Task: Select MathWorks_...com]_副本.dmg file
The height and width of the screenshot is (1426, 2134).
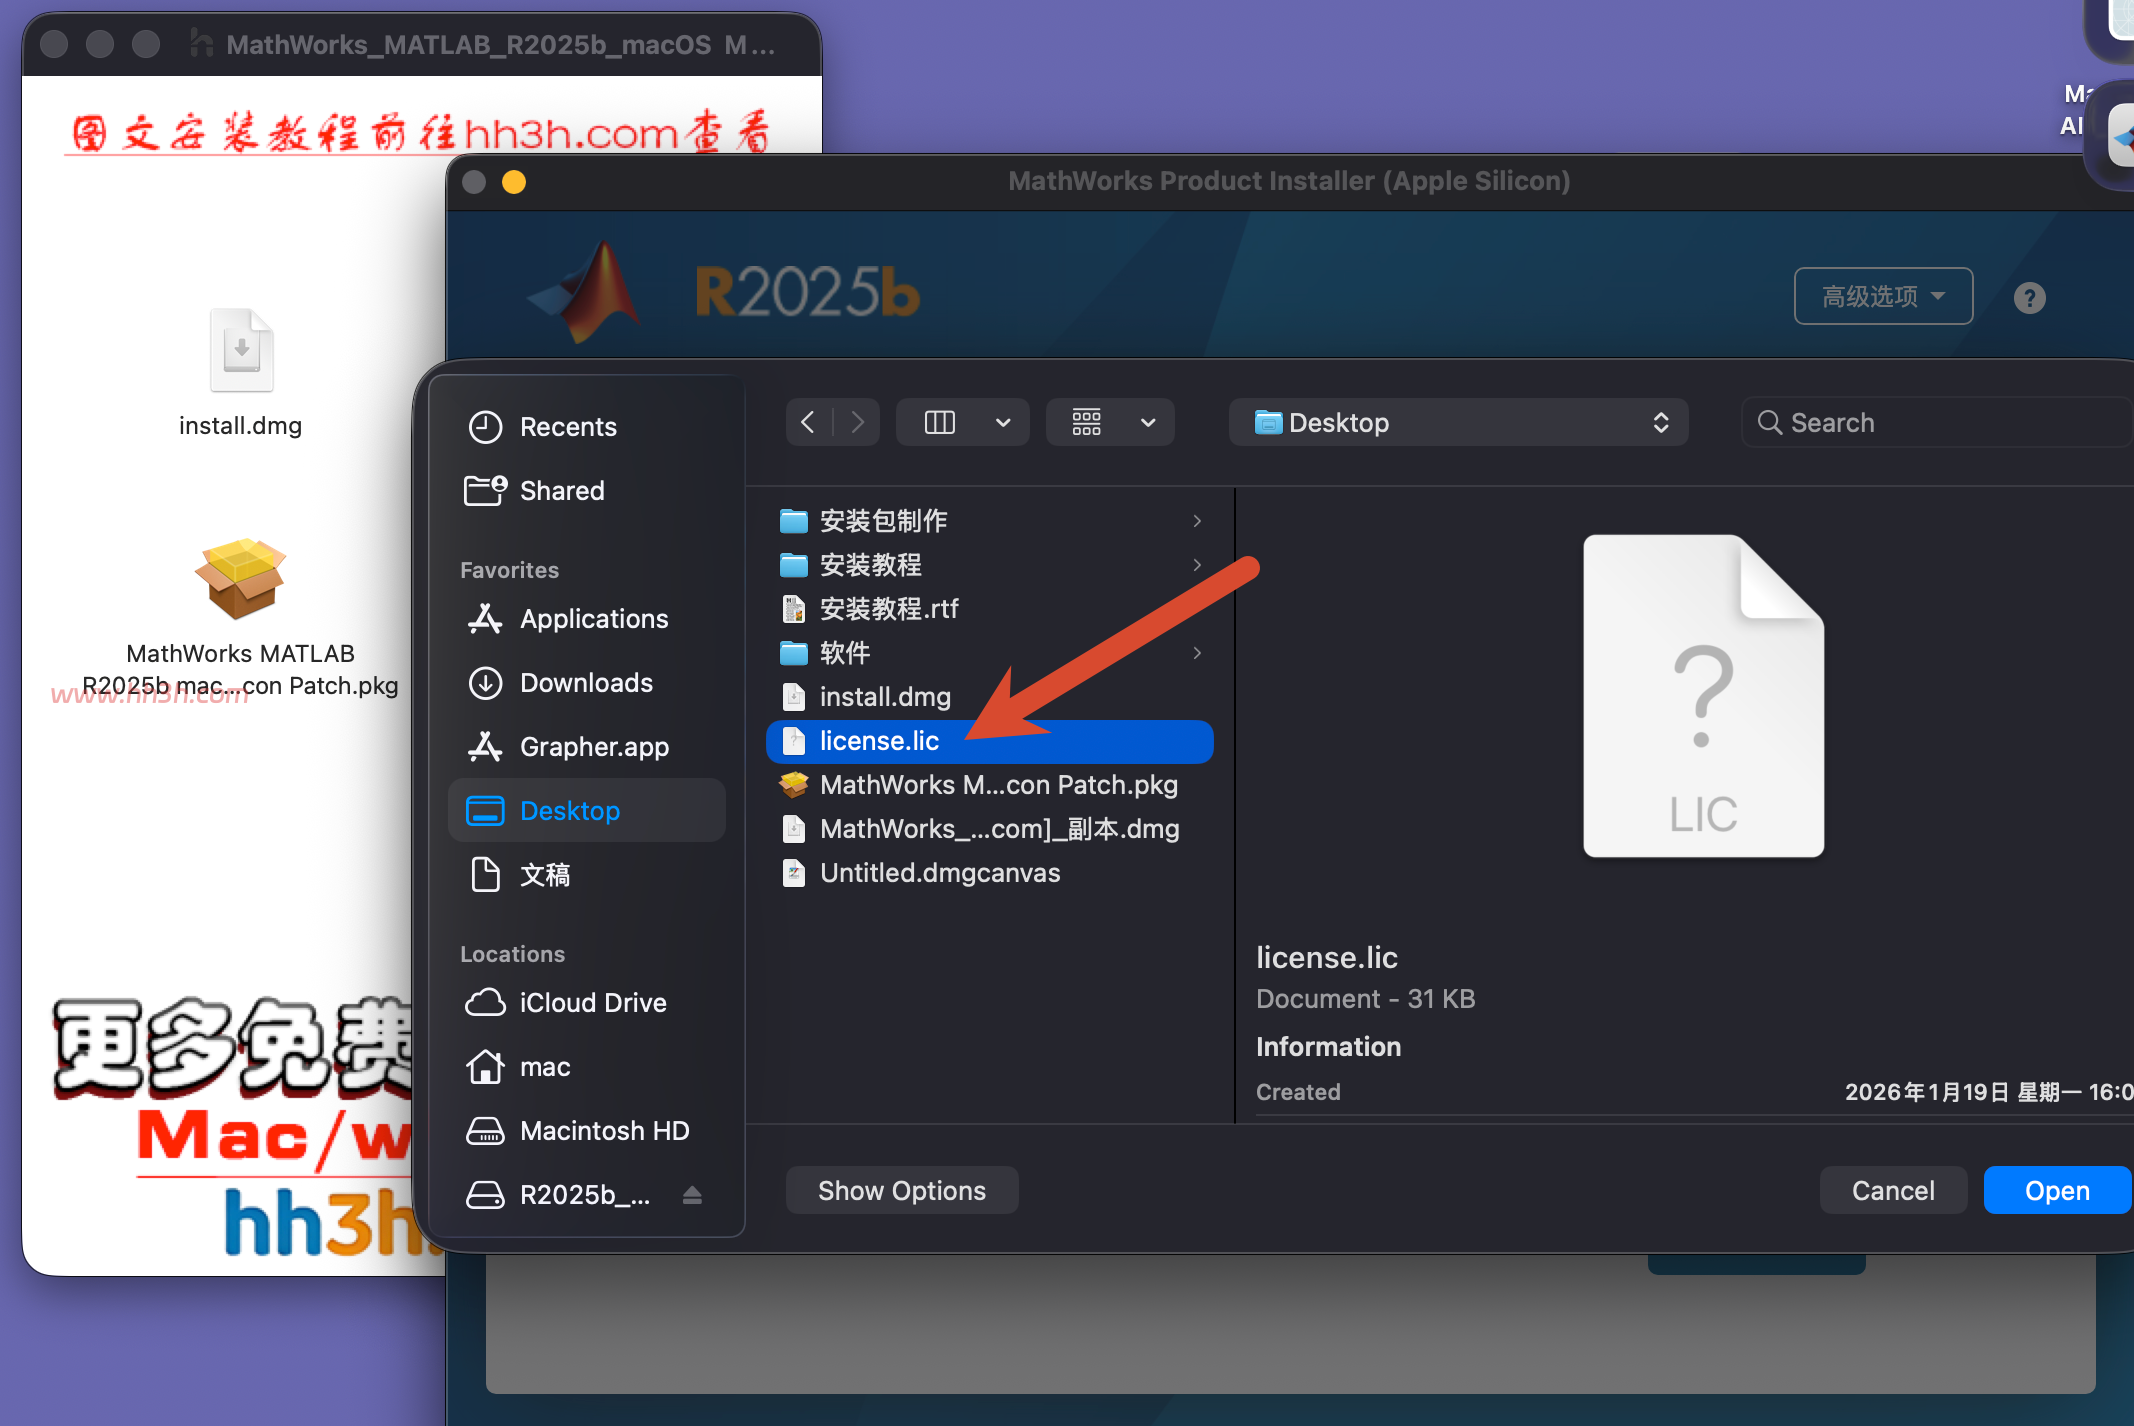Action: [x=990, y=829]
